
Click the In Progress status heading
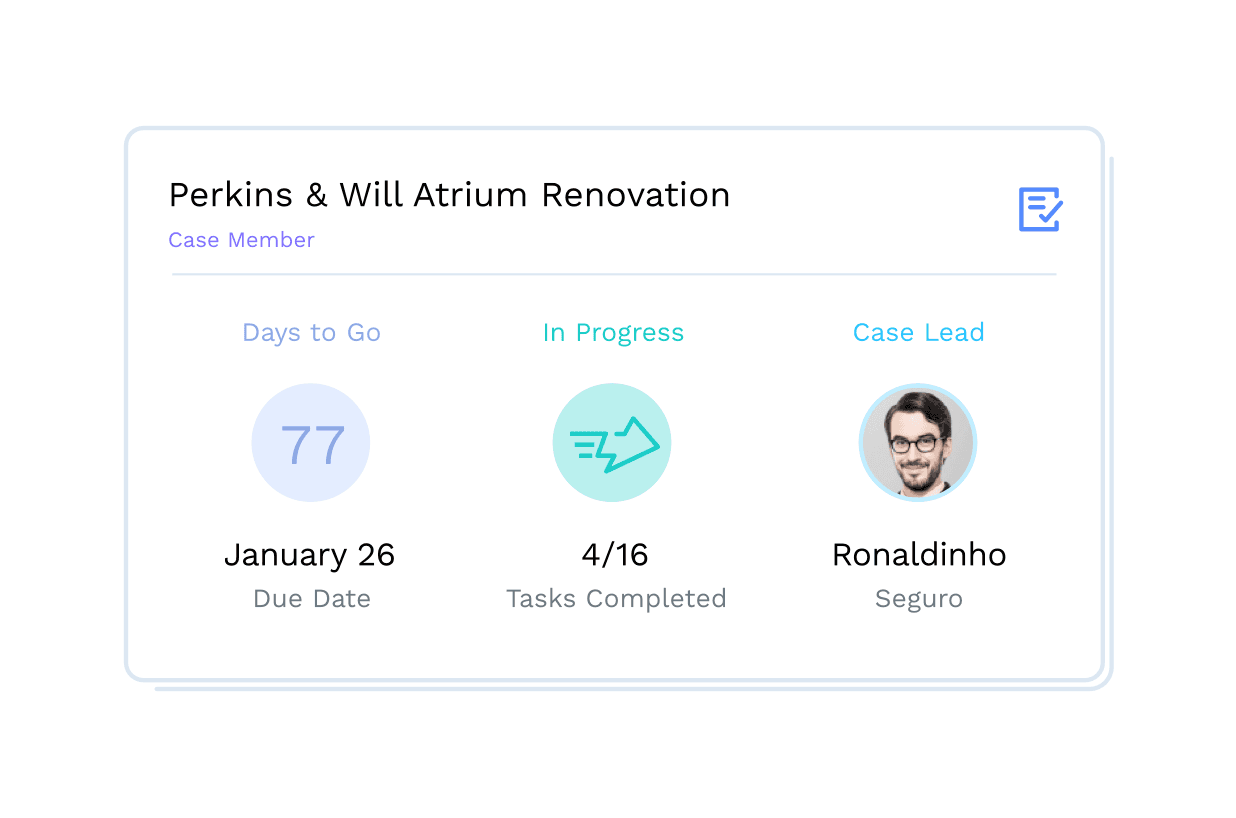tap(613, 333)
